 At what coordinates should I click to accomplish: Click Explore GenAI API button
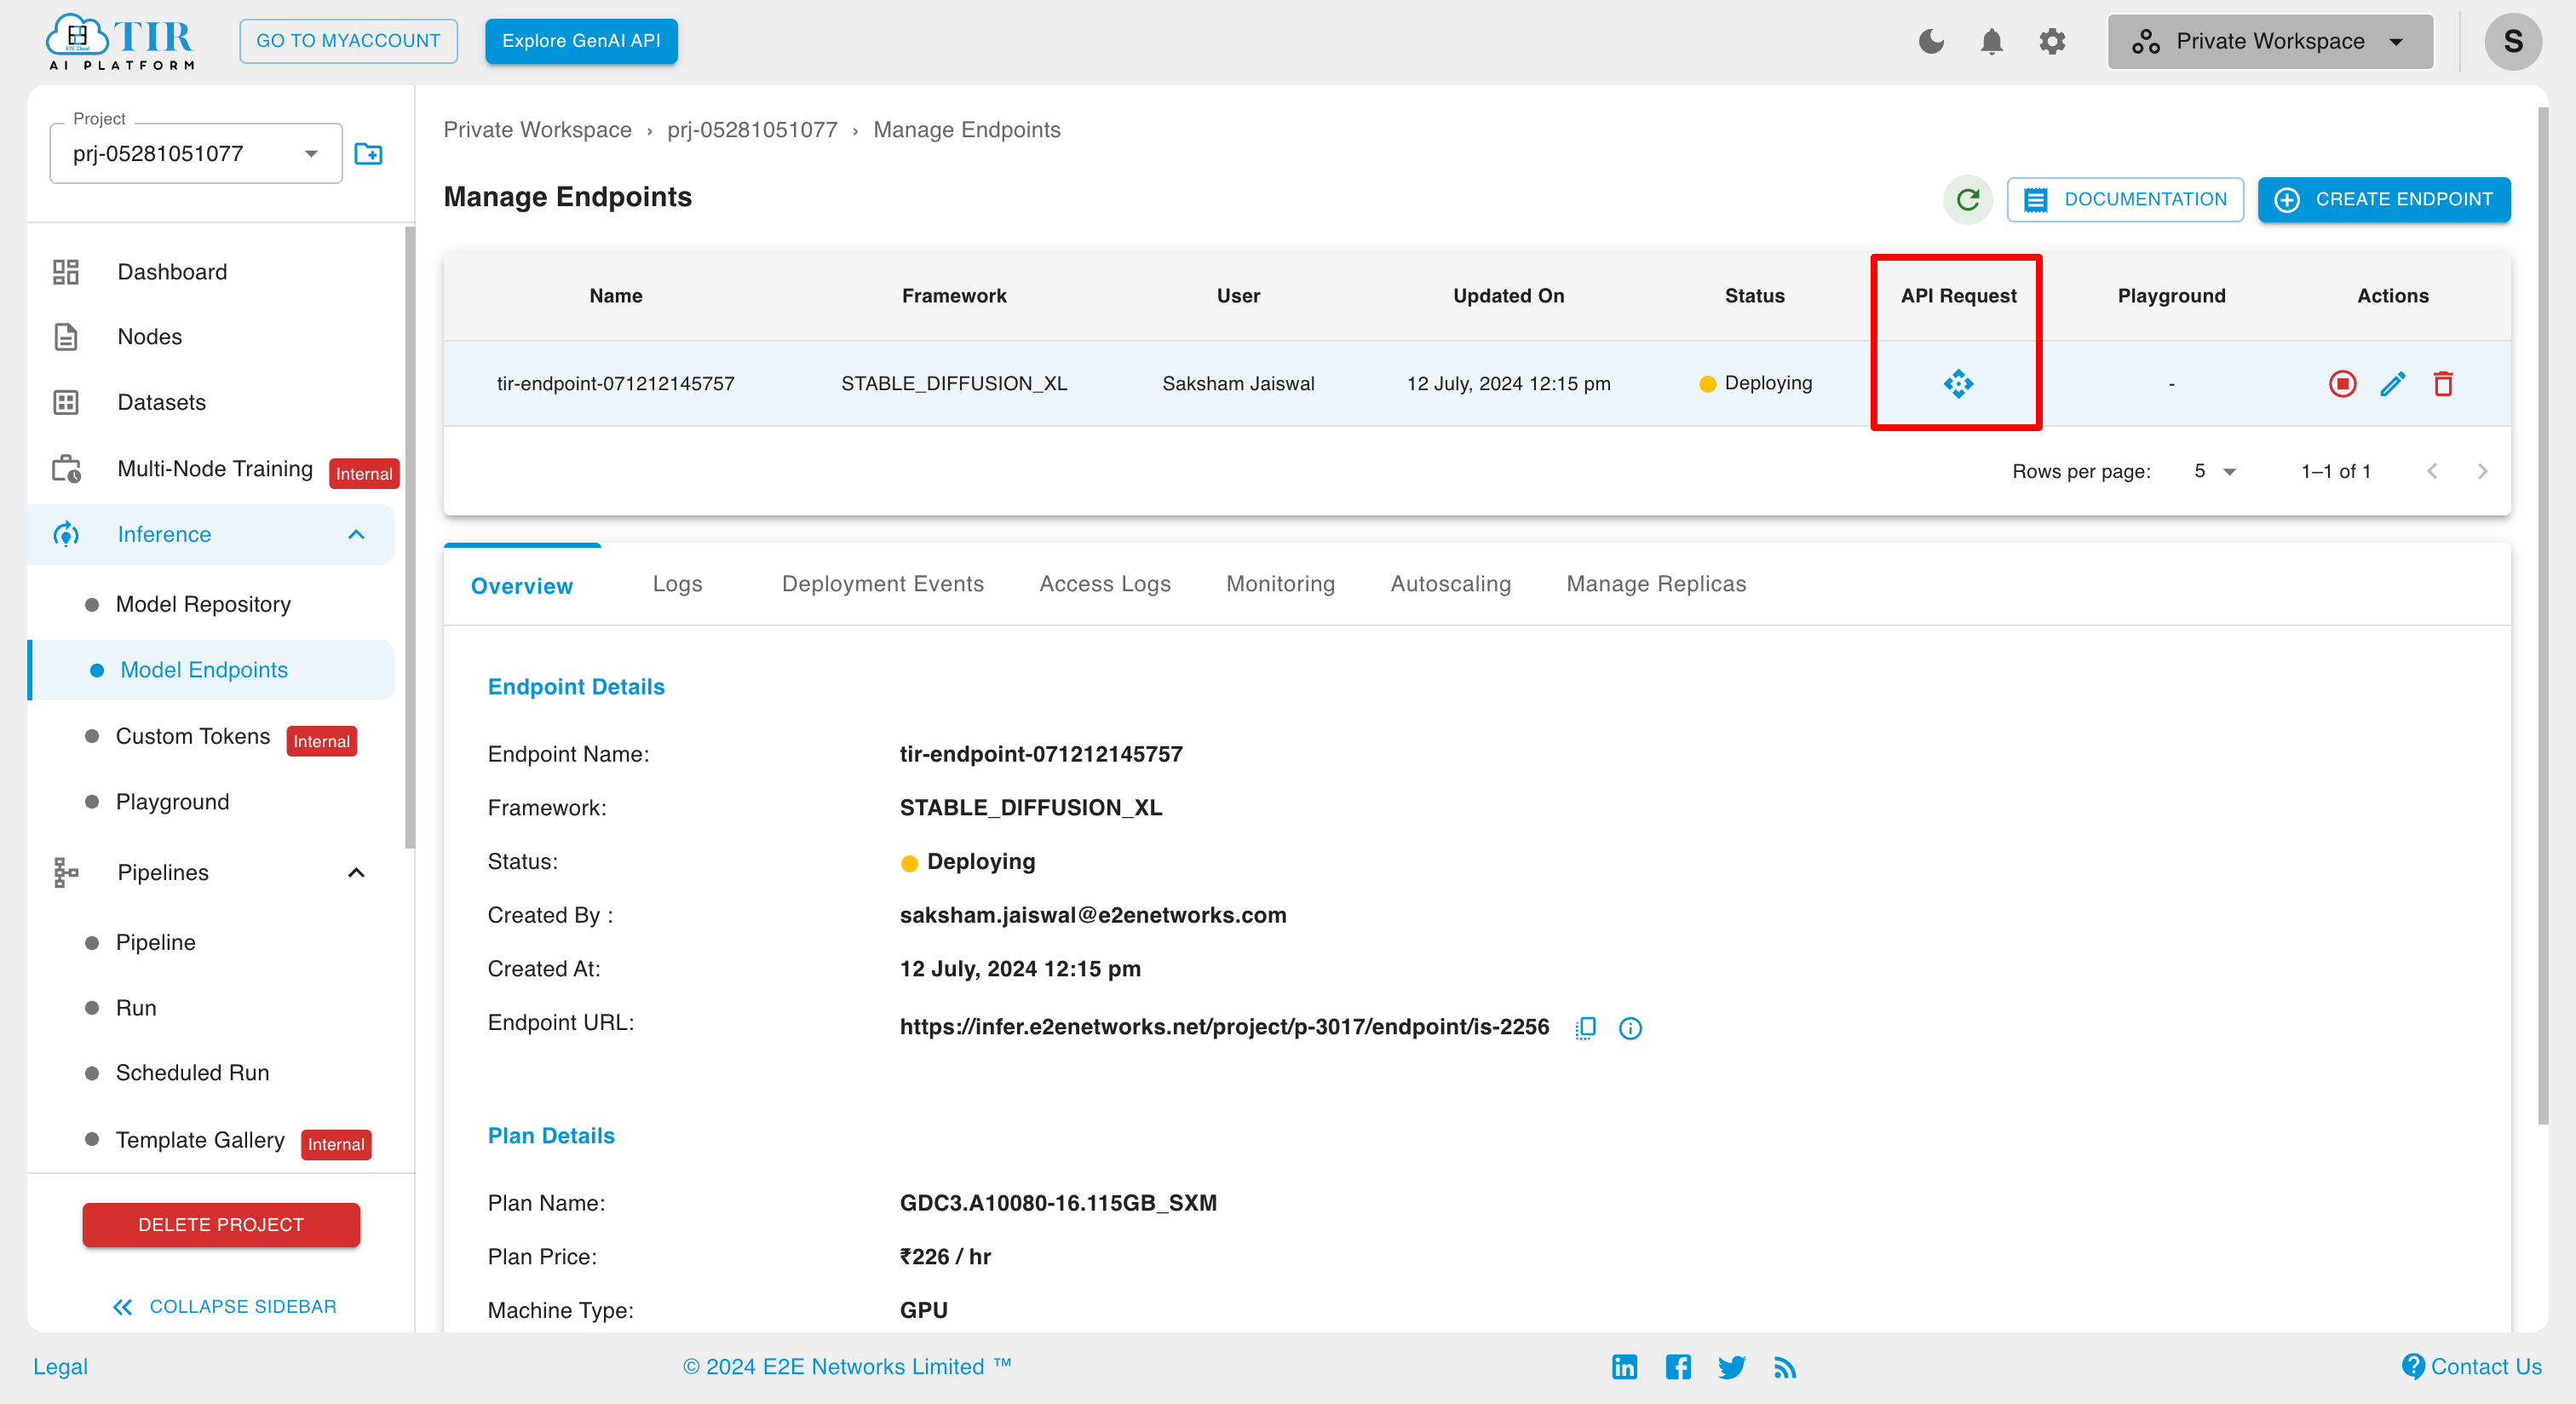point(581,41)
